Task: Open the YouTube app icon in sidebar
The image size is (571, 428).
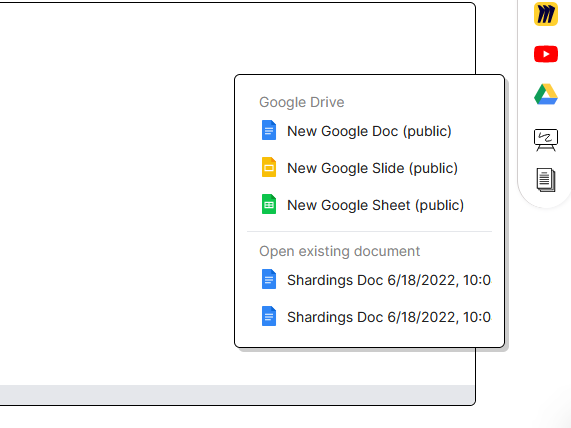Action: click(x=546, y=54)
